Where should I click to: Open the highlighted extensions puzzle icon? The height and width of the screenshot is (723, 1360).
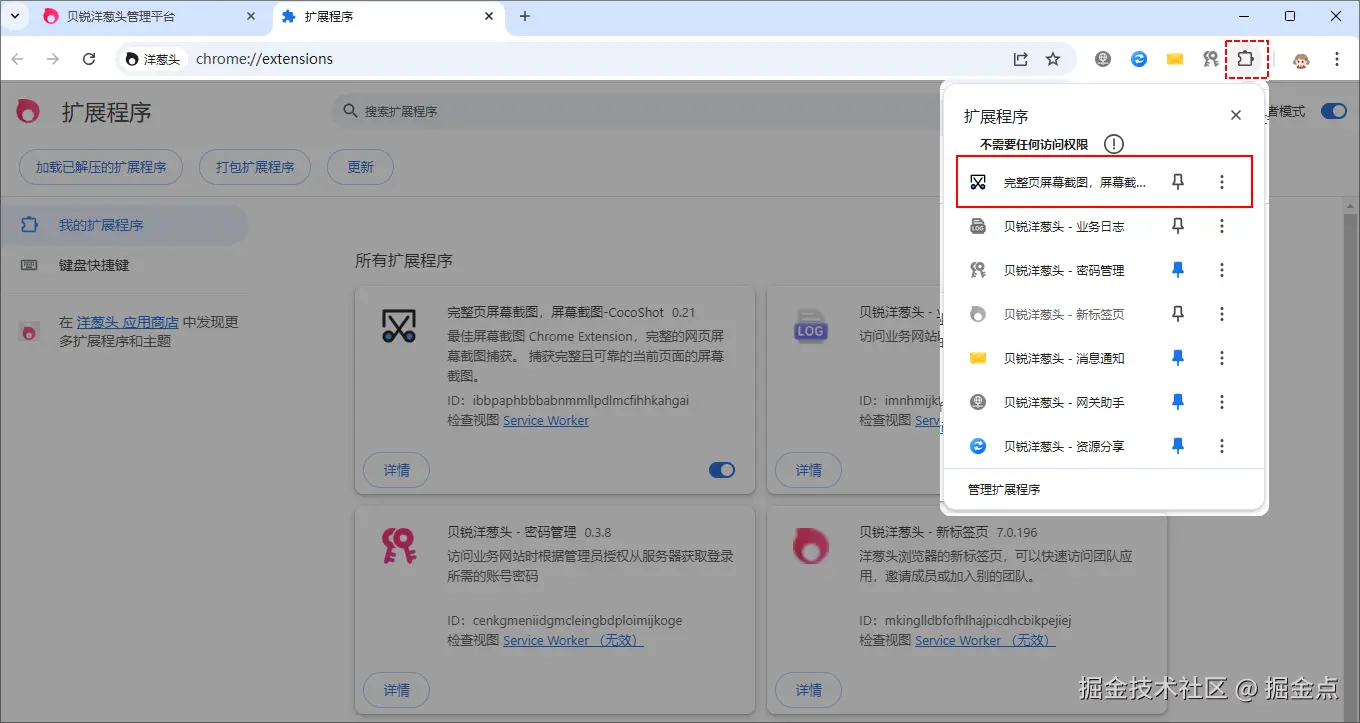click(x=1246, y=59)
